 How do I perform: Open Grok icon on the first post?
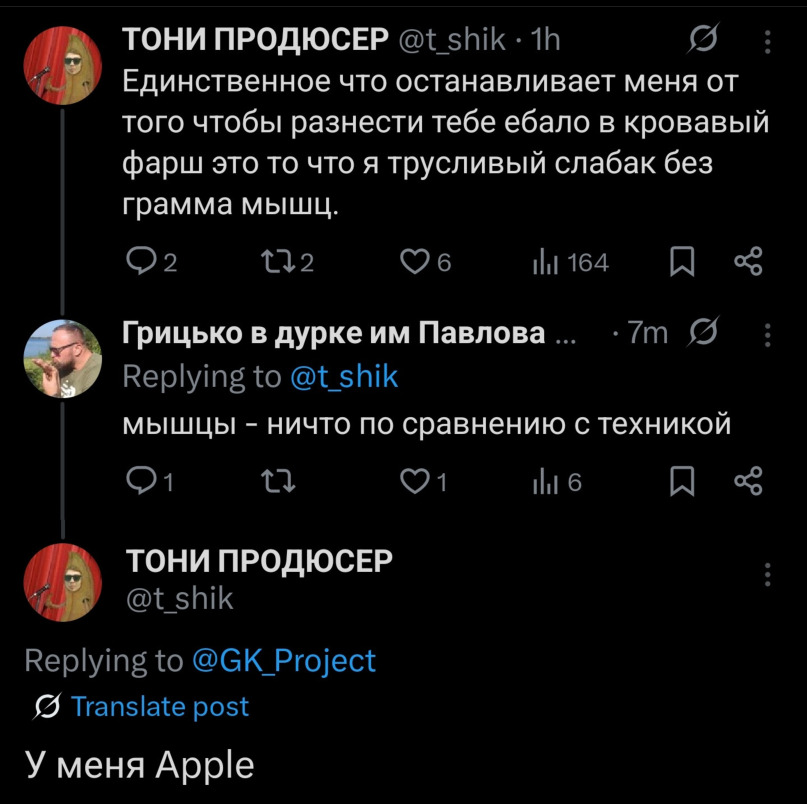704,39
